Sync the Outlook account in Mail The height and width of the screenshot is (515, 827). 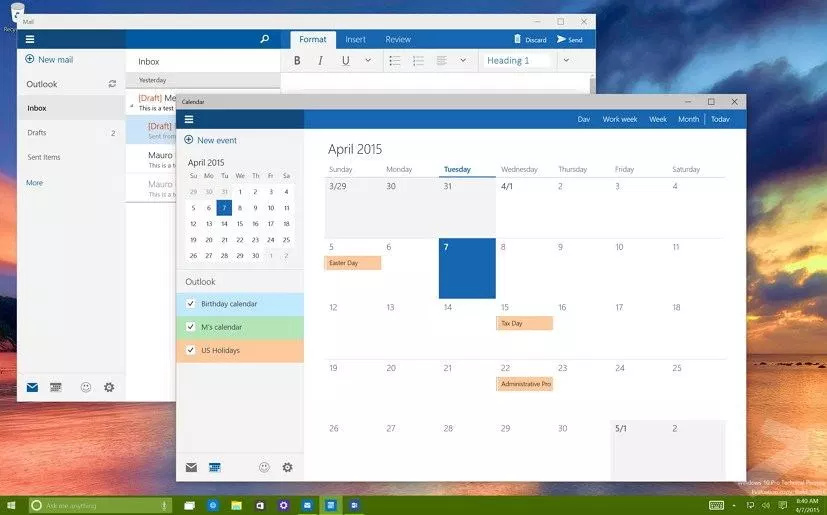[112, 83]
